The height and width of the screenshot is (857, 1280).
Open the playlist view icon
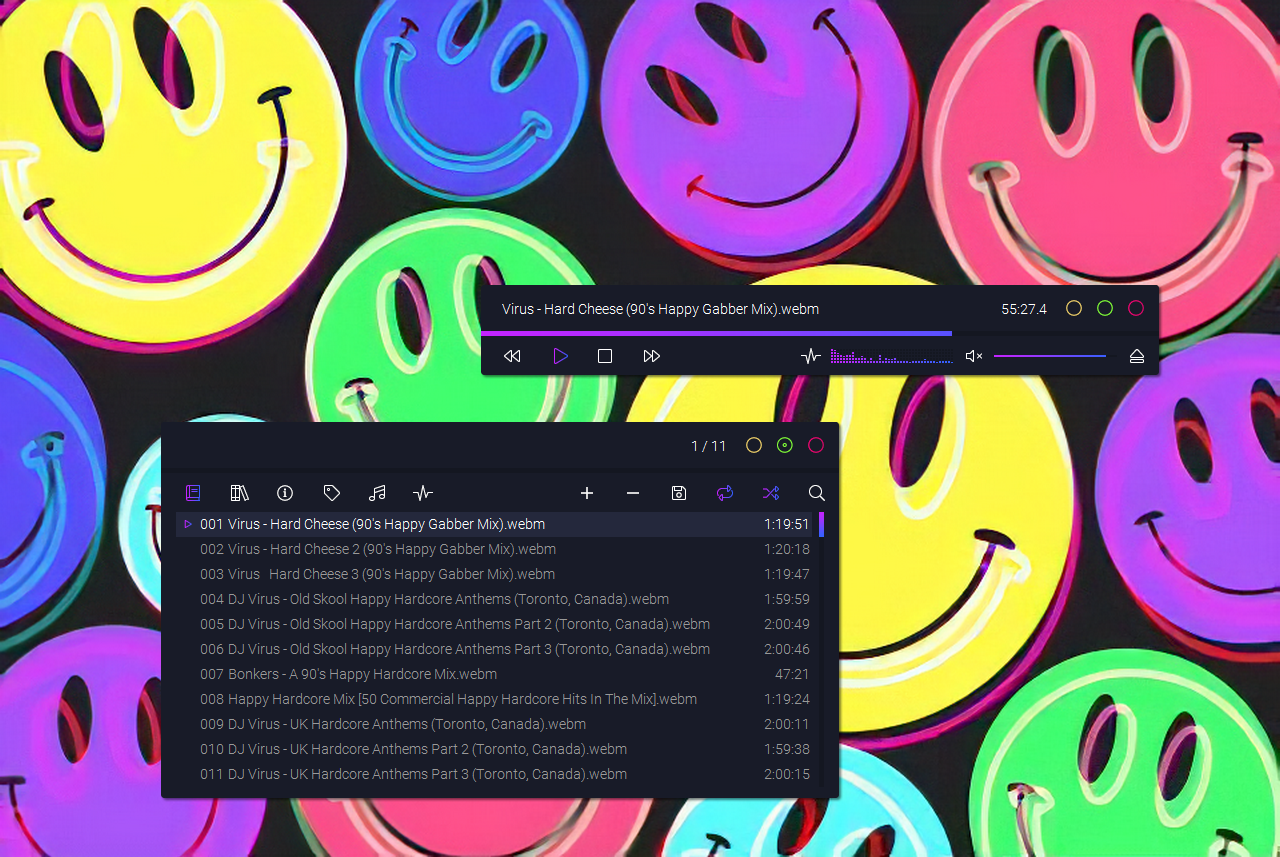(193, 493)
